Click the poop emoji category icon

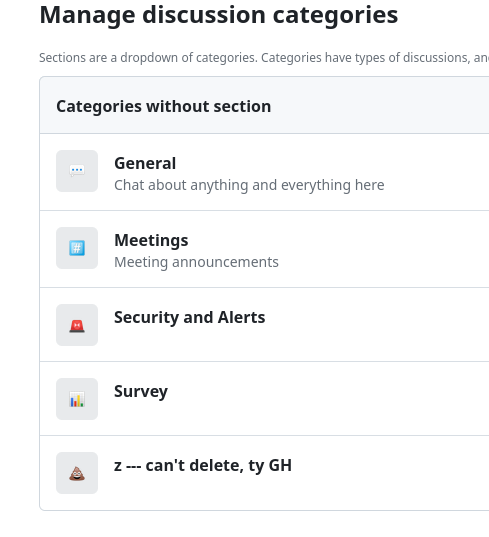coord(77,473)
